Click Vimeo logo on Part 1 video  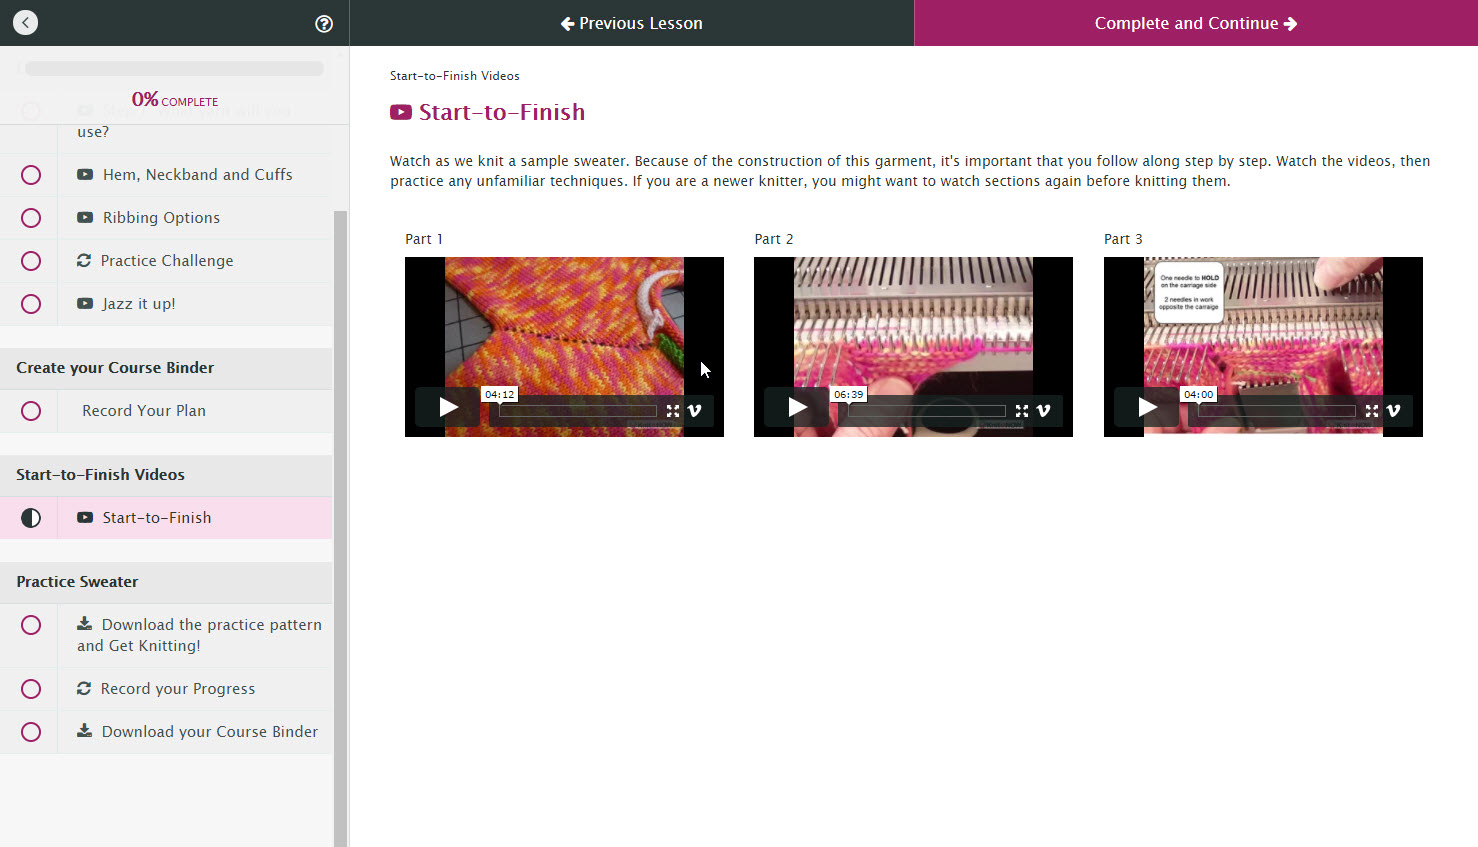point(695,411)
